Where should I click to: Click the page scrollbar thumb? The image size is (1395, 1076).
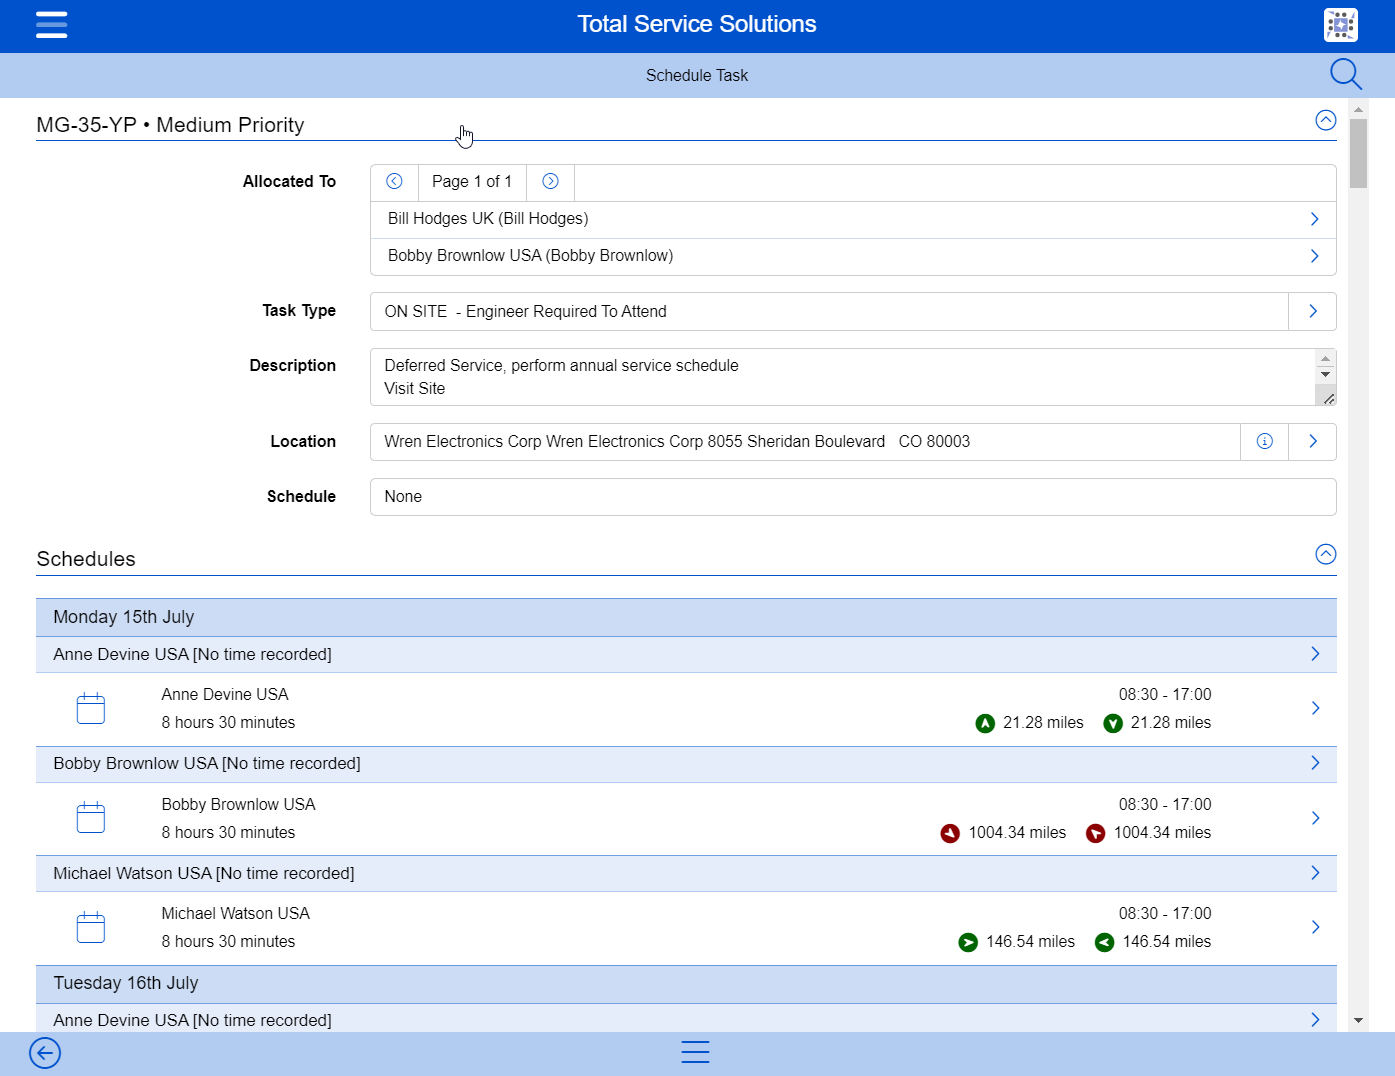coord(1358,154)
